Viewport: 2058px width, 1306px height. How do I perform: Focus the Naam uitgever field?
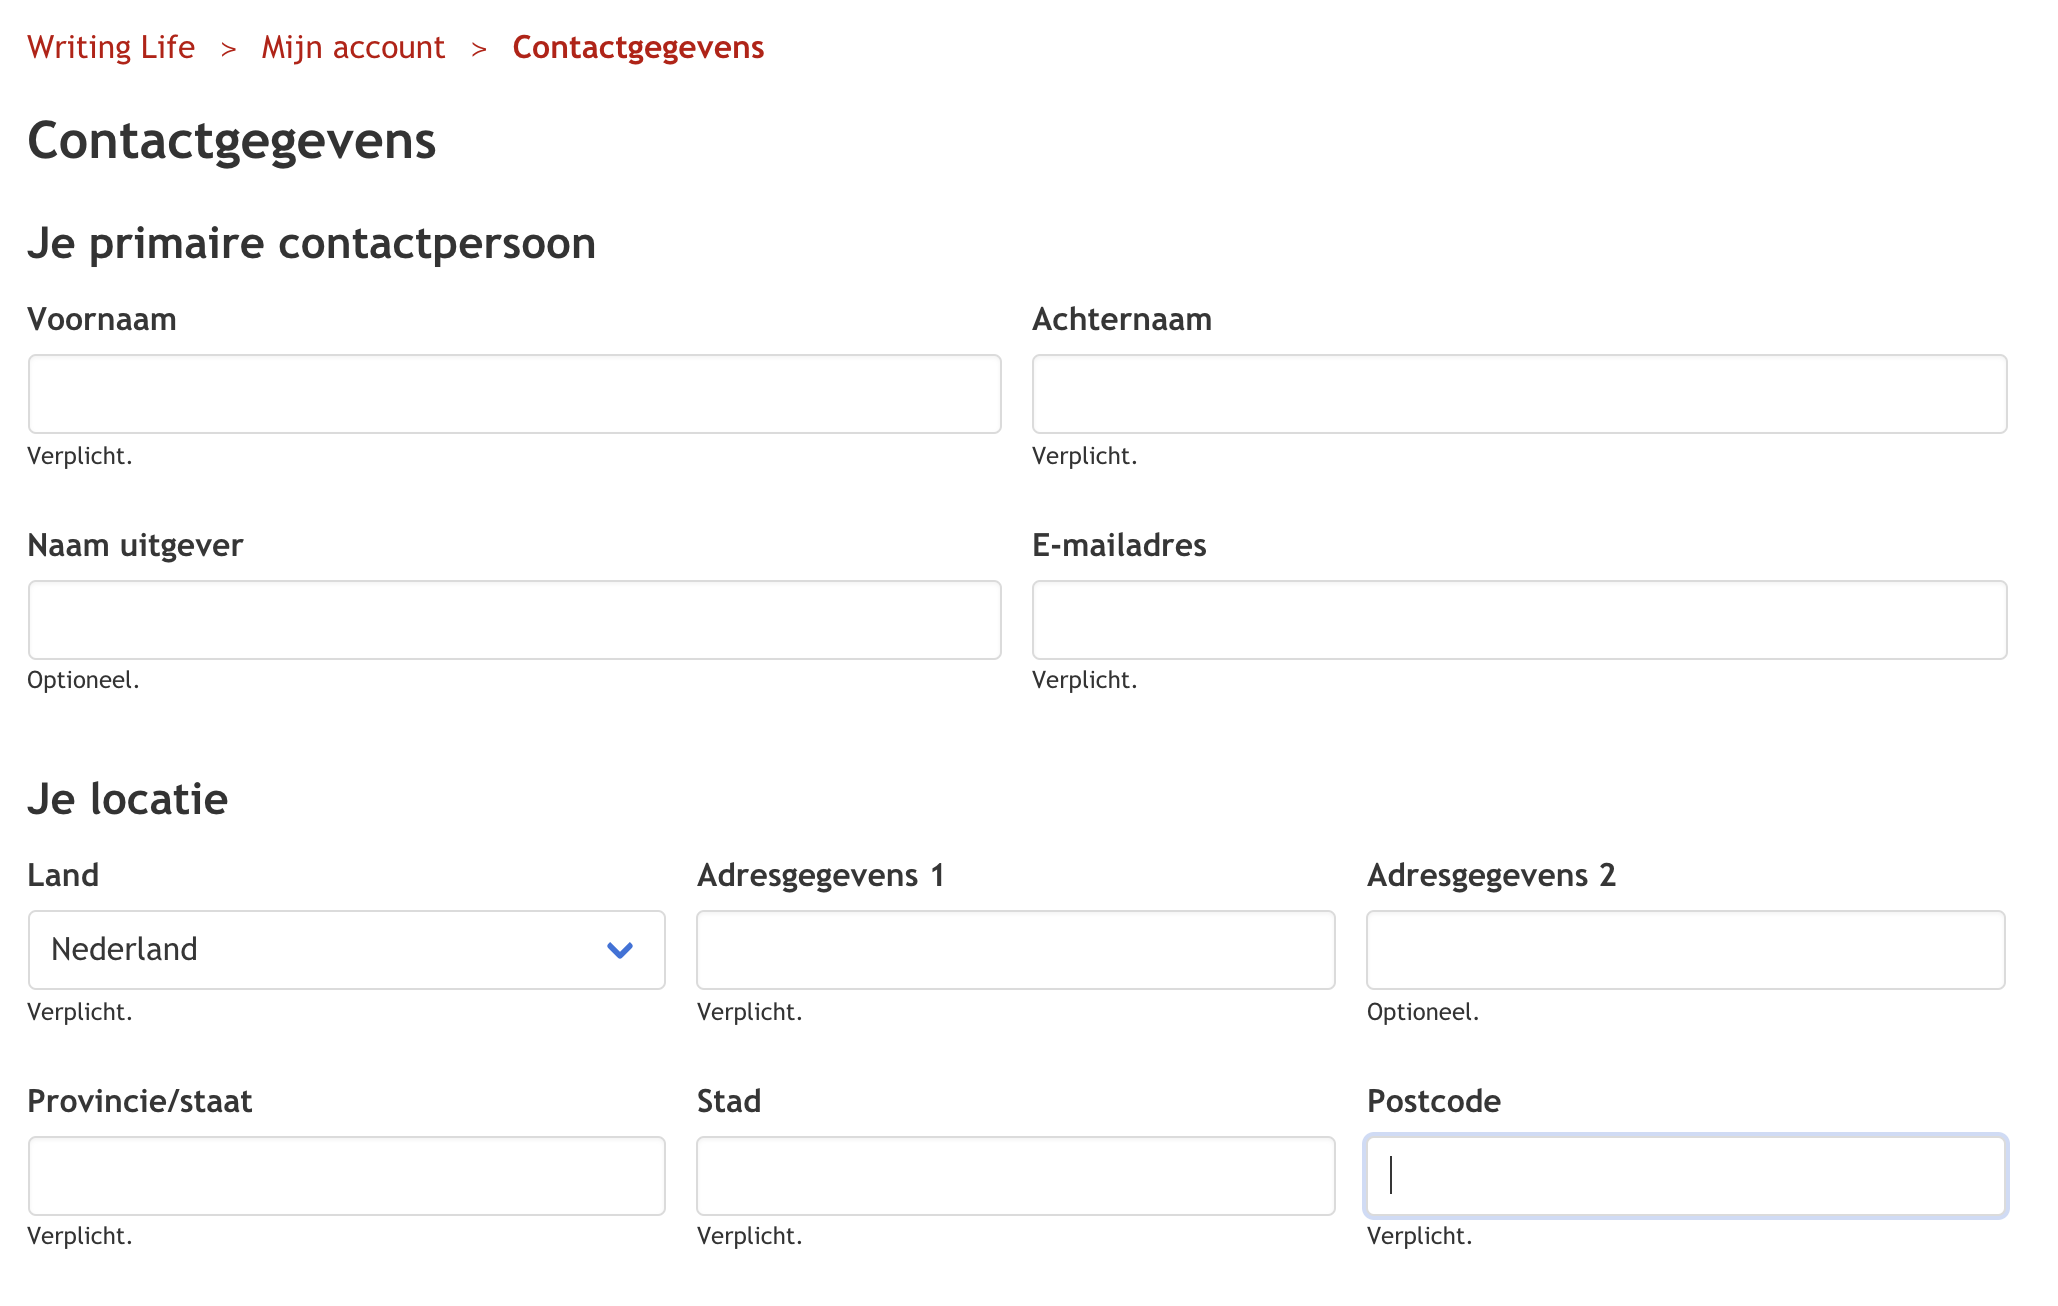point(513,620)
